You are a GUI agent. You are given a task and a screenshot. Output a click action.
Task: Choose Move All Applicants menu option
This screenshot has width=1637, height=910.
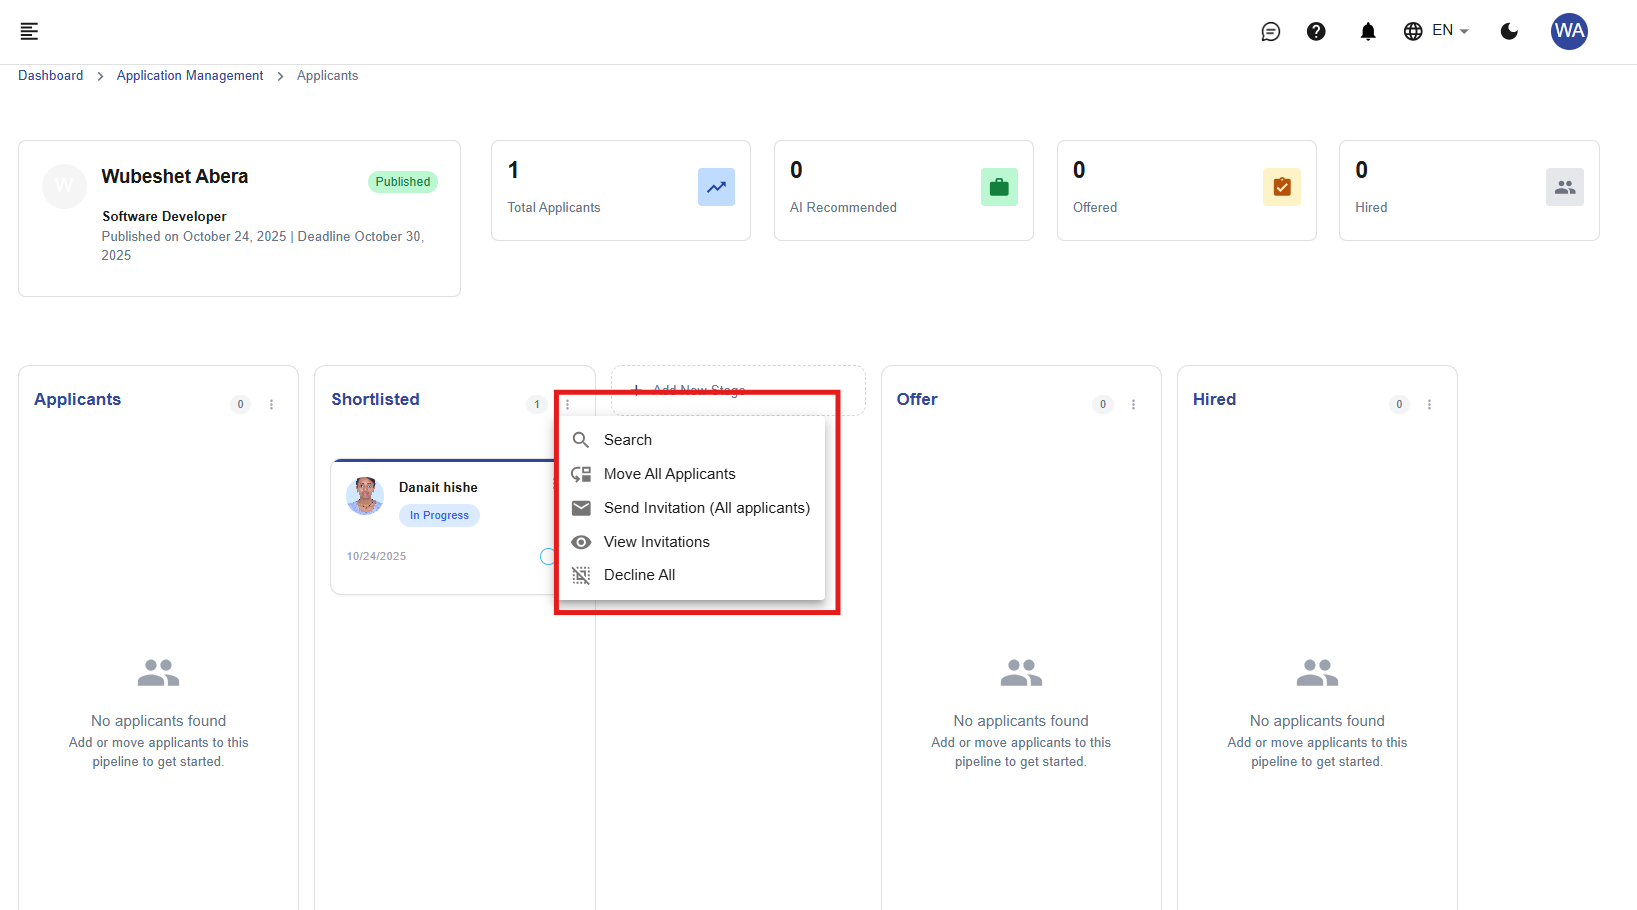tap(669, 474)
